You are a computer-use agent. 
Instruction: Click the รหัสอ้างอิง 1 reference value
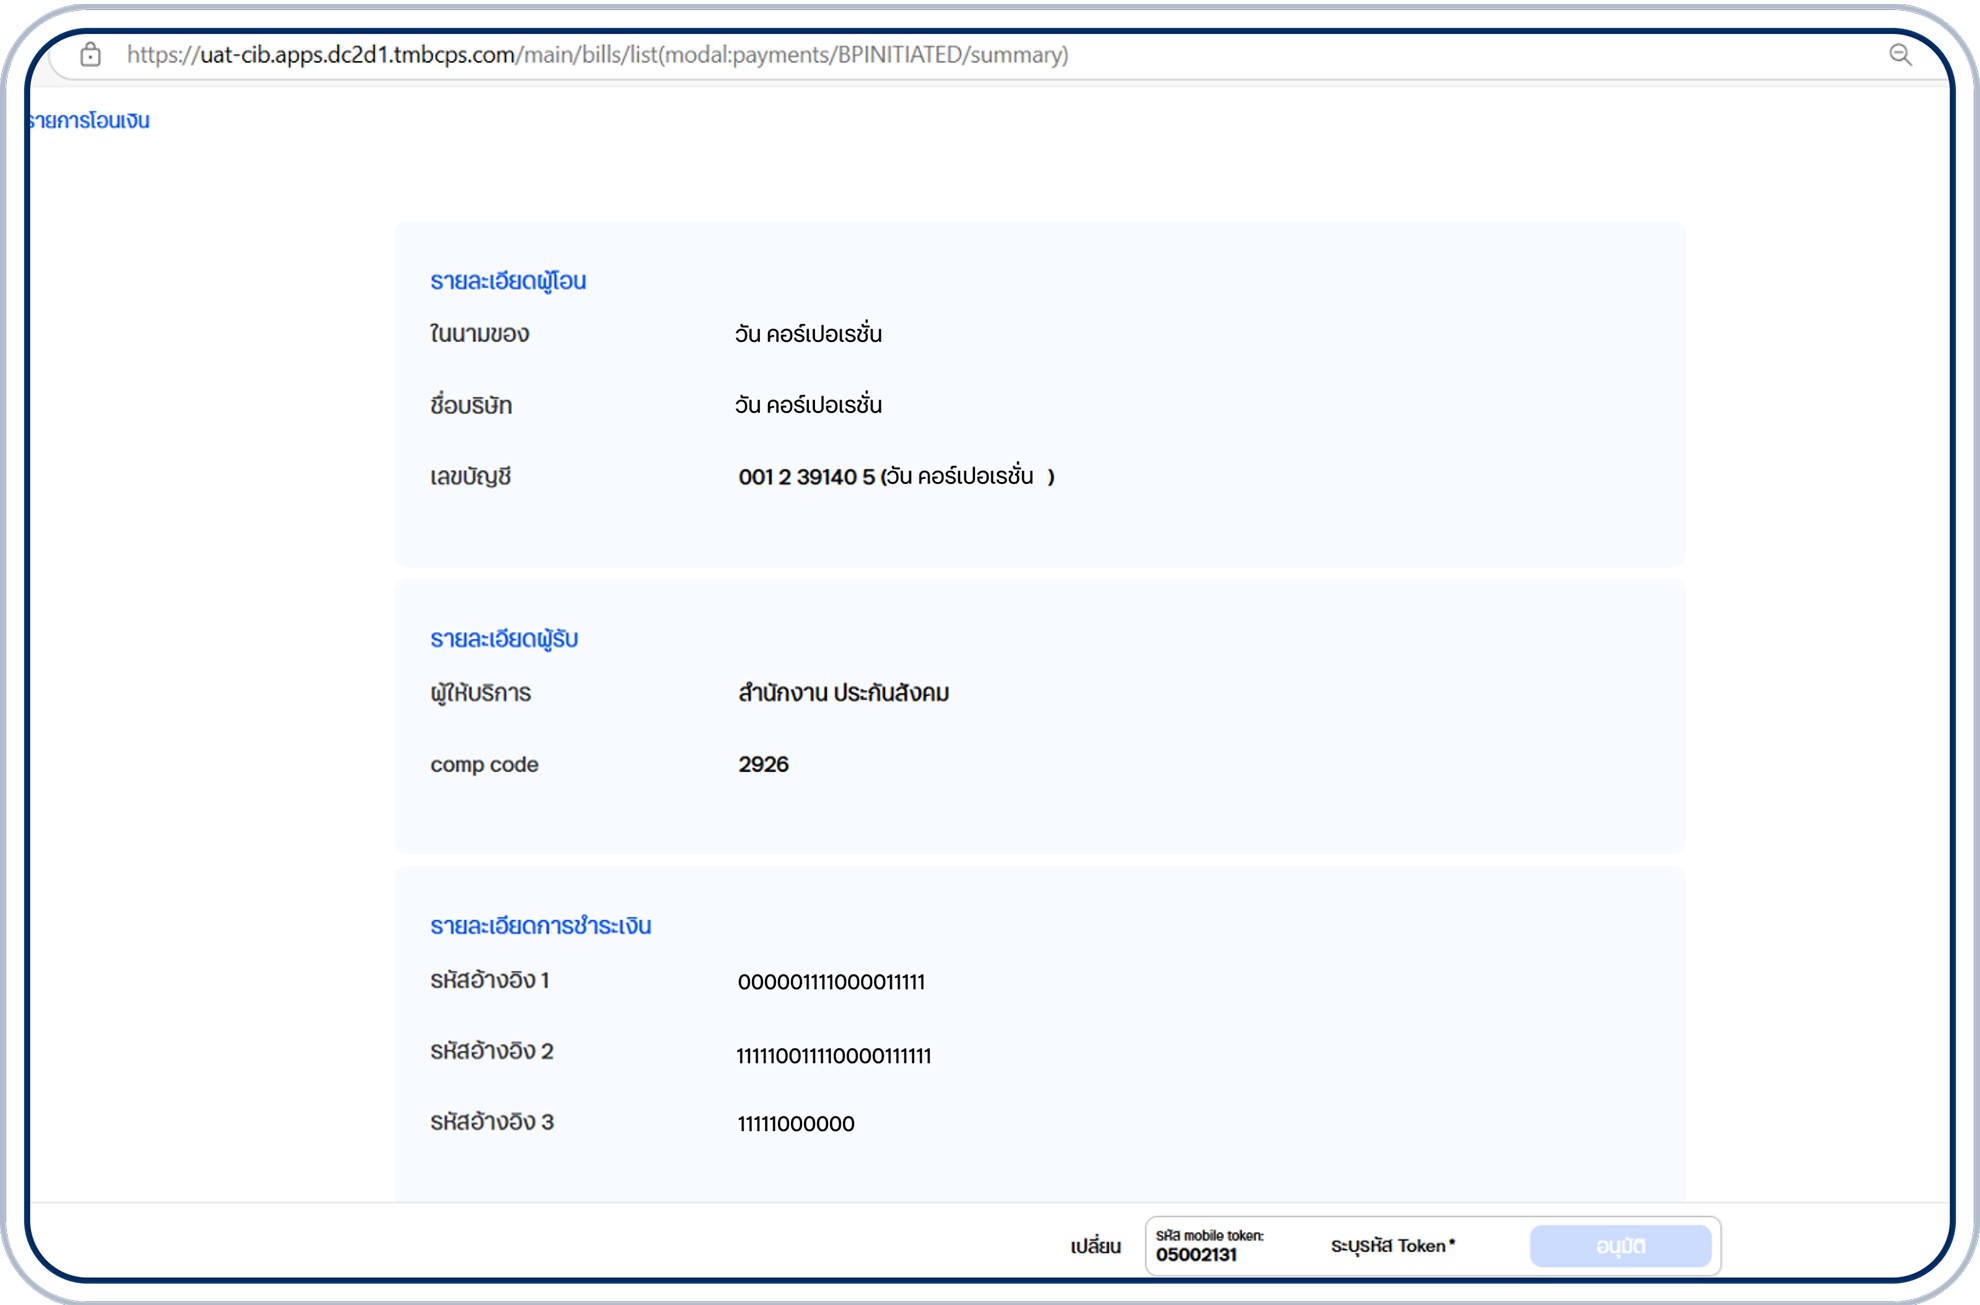tap(830, 982)
